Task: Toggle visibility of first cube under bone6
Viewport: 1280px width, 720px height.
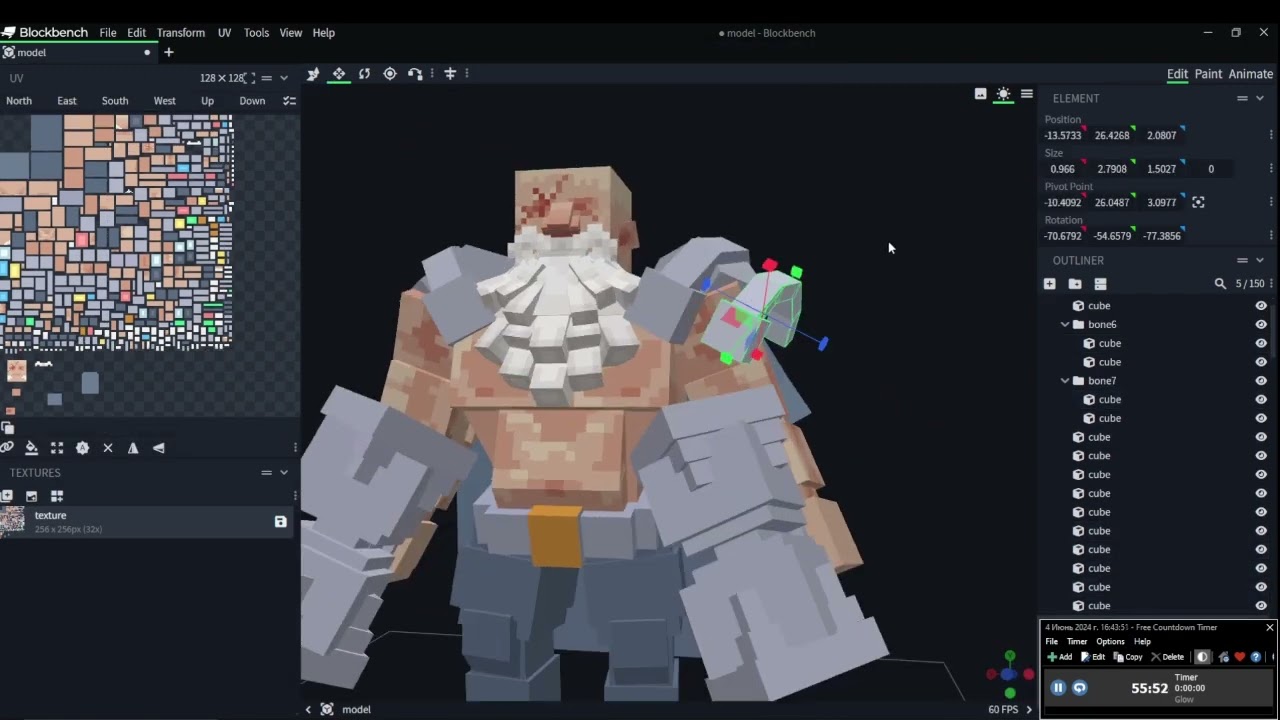Action: click(x=1261, y=343)
